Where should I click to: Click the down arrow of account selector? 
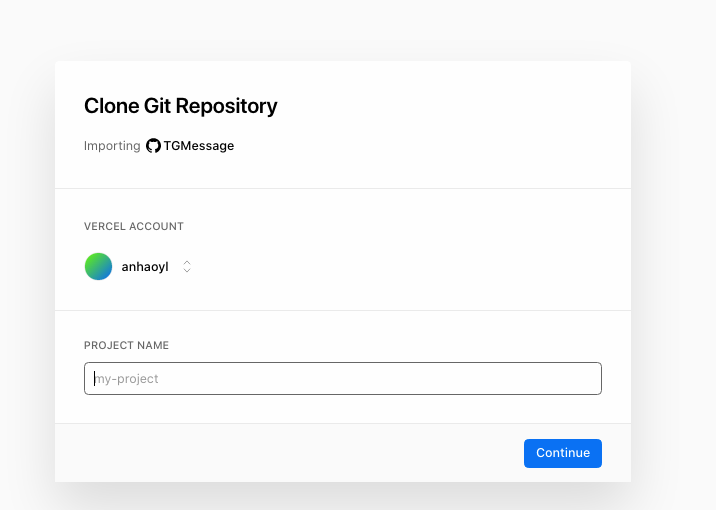[187, 270]
